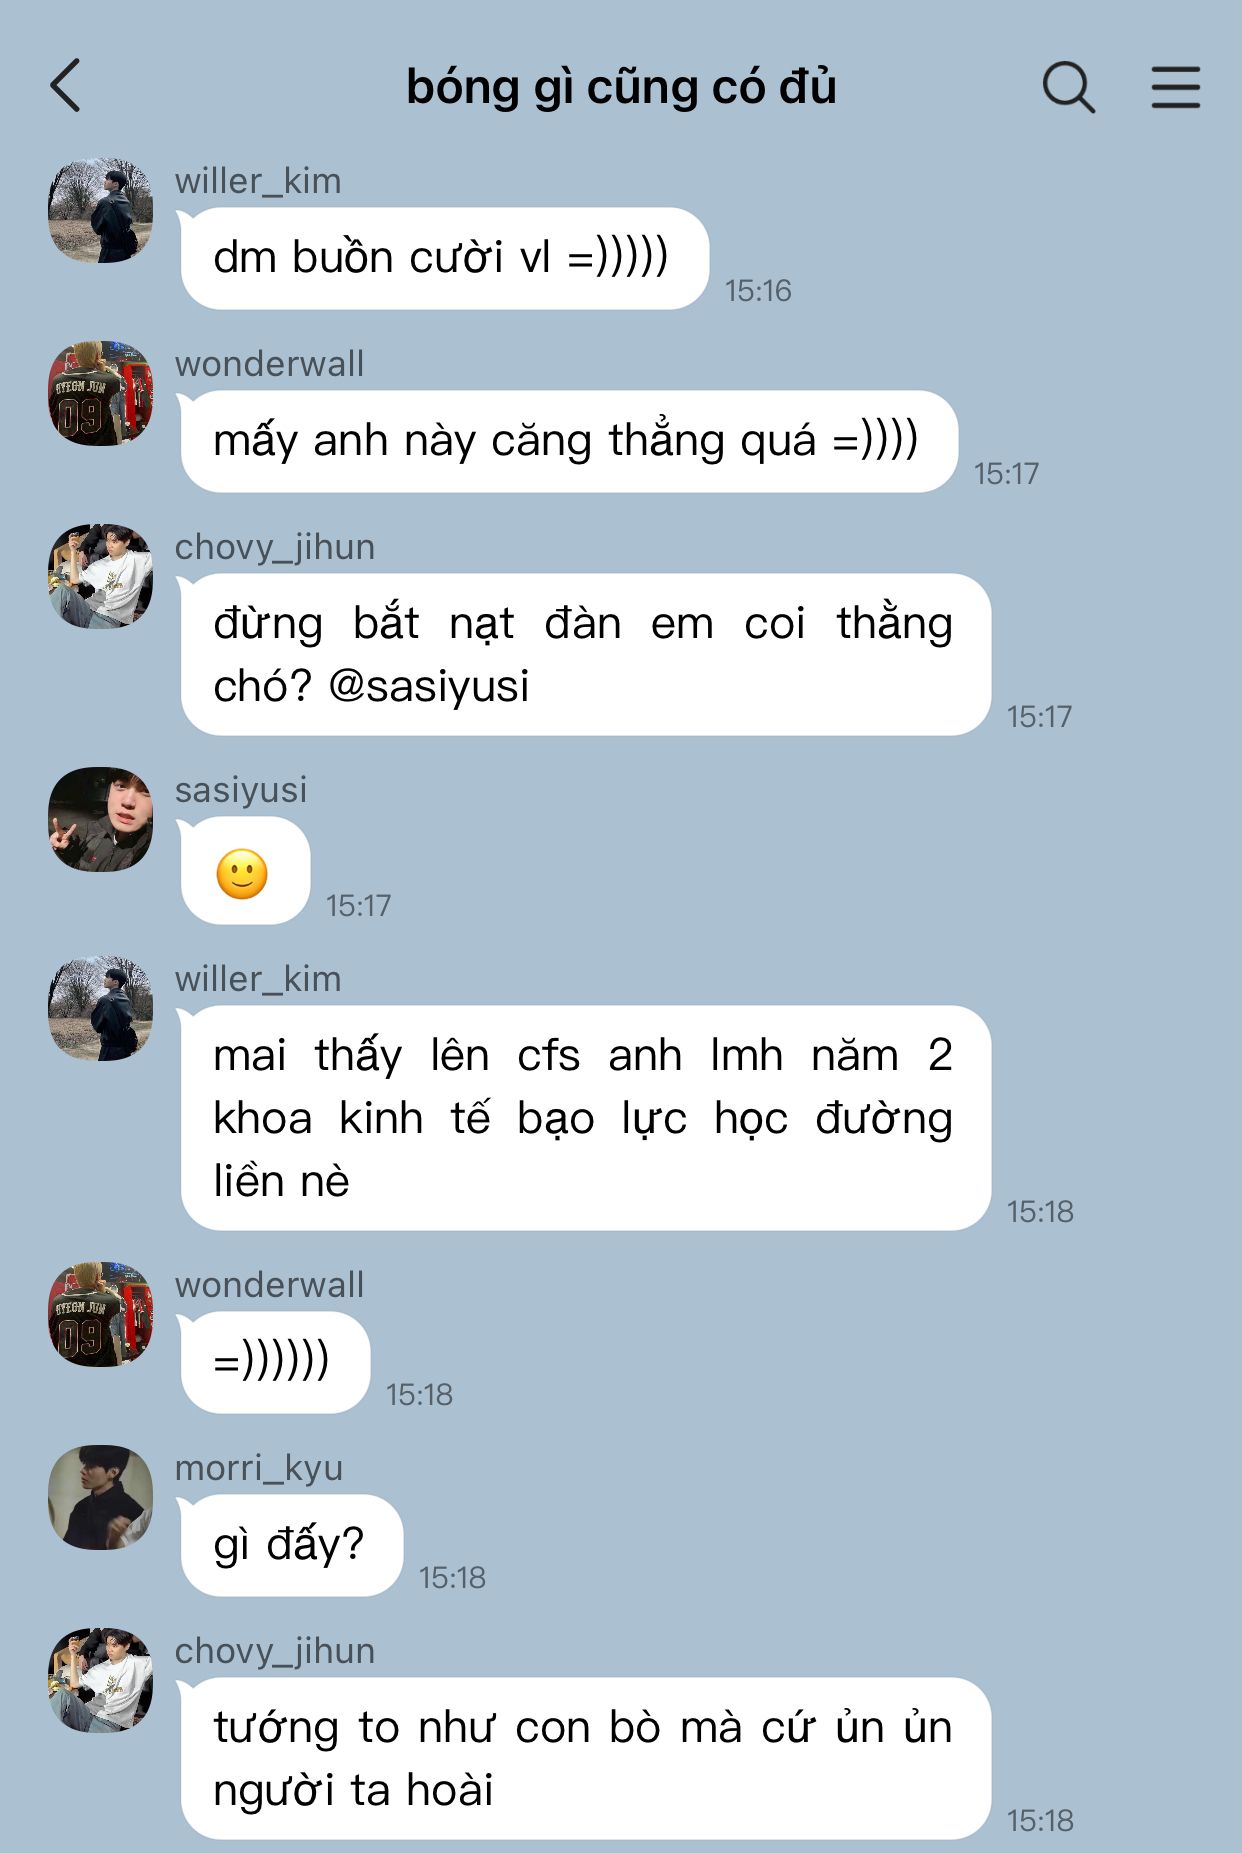
Task: Open willer_kim's avatar beside the cfs message
Action: click(x=100, y=1008)
